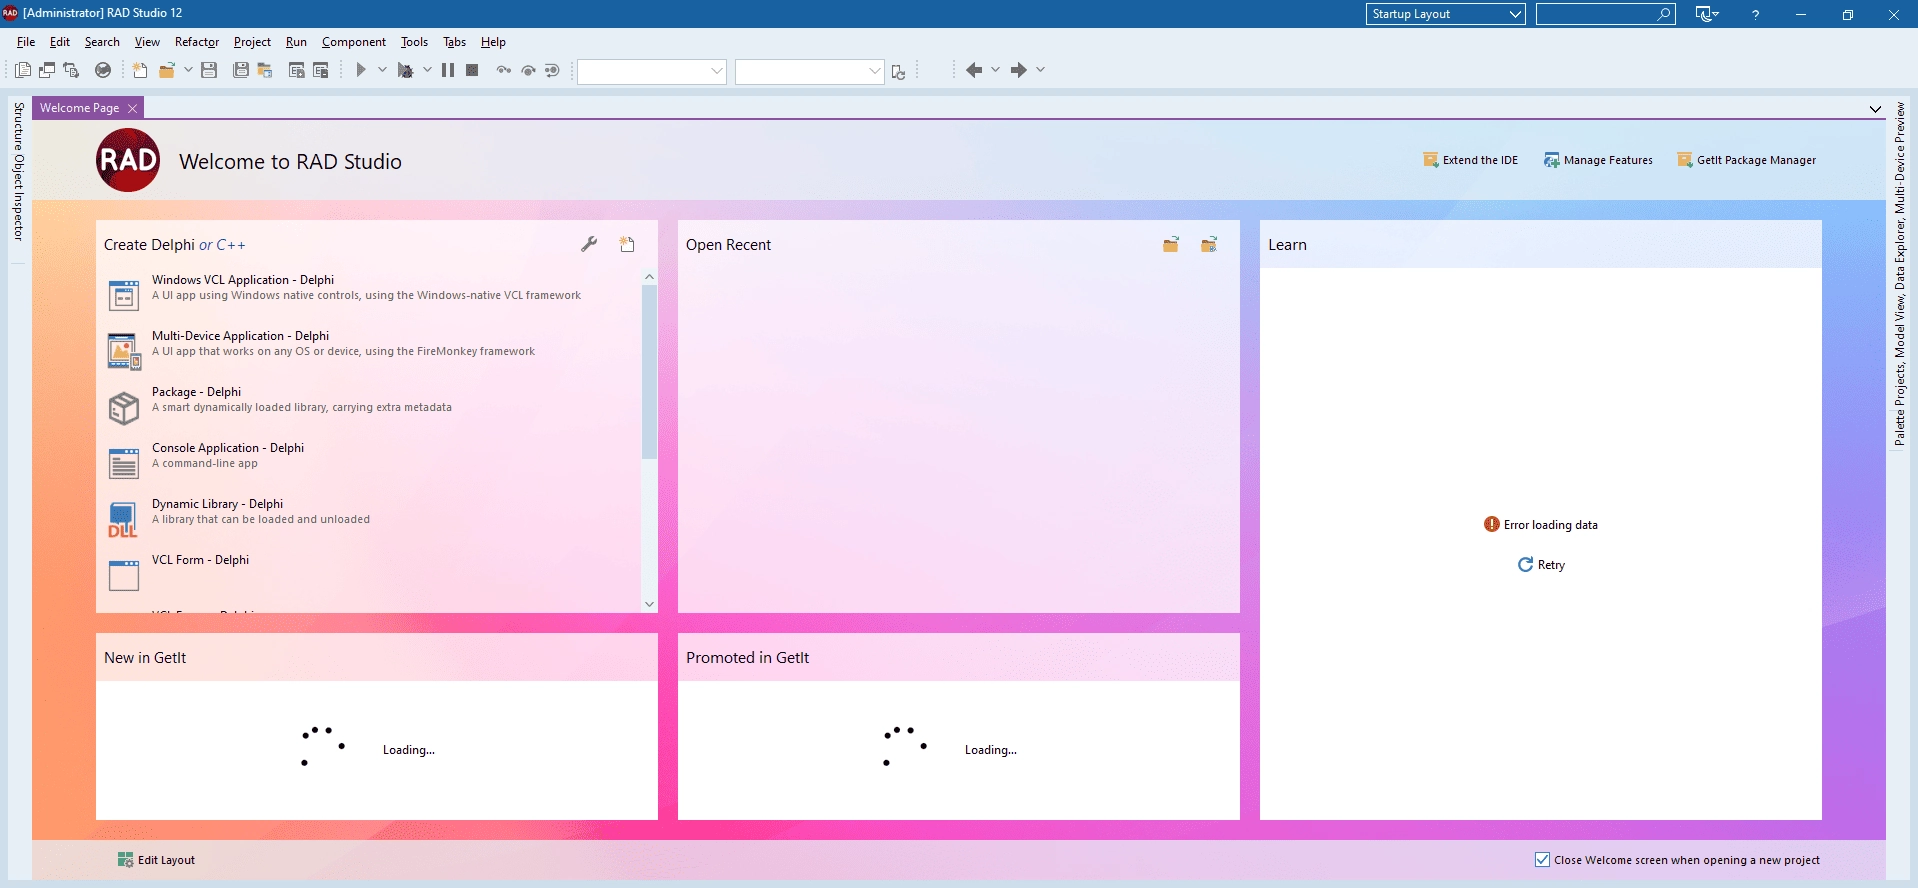
Task: Expand the Back history dropdown arrow
Action: click(995, 70)
